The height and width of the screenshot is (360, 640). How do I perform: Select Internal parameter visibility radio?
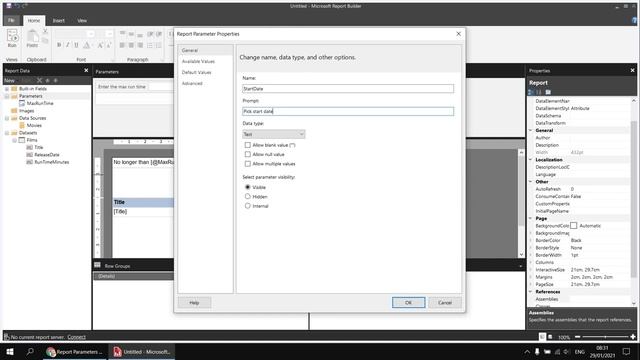[x=247, y=206]
